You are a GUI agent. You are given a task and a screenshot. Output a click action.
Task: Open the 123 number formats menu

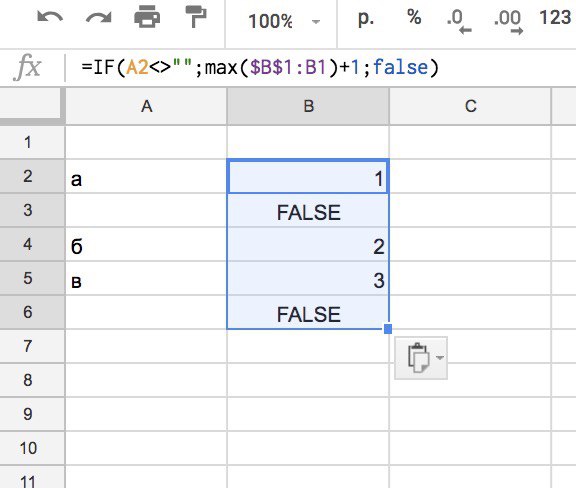(555, 18)
